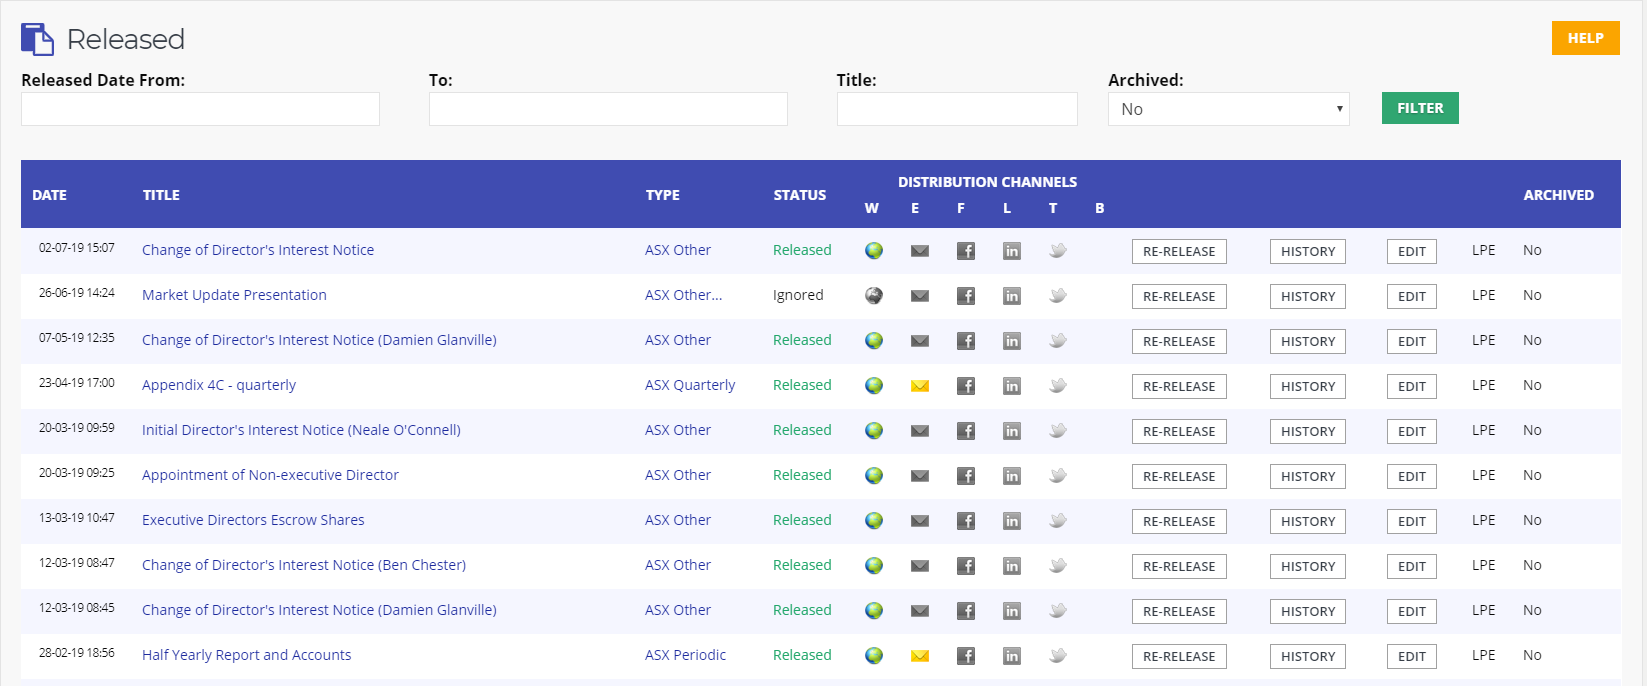Click RE-RELEASE for Executive Directors Escrow Shares
The image size is (1647, 686).
pos(1179,522)
